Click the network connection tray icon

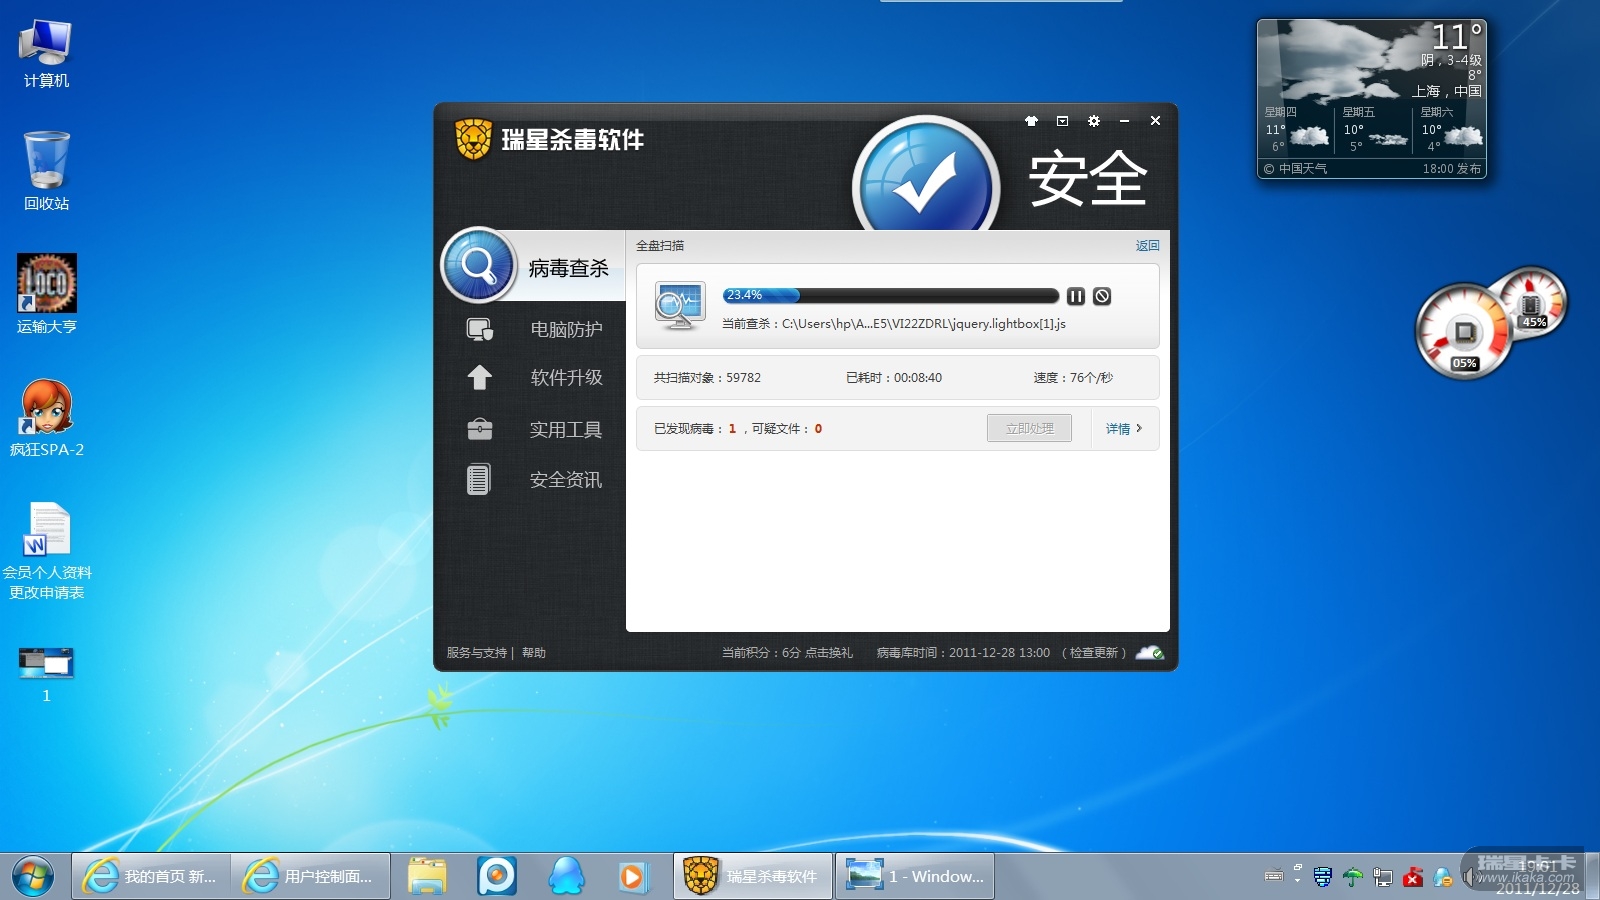pos(1383,877)
